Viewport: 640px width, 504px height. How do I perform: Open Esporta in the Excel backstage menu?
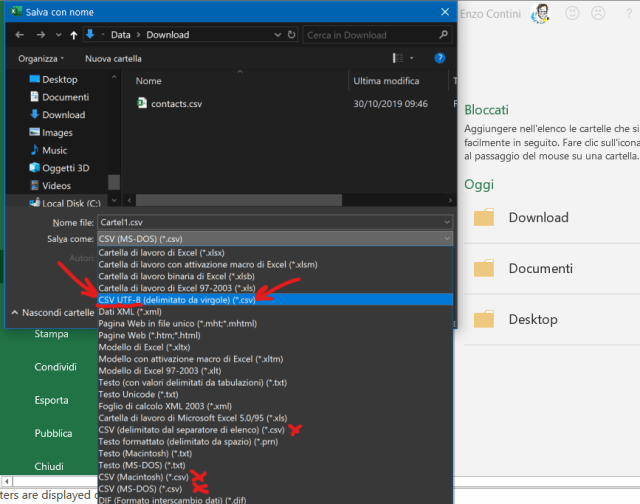pos(52,400)
